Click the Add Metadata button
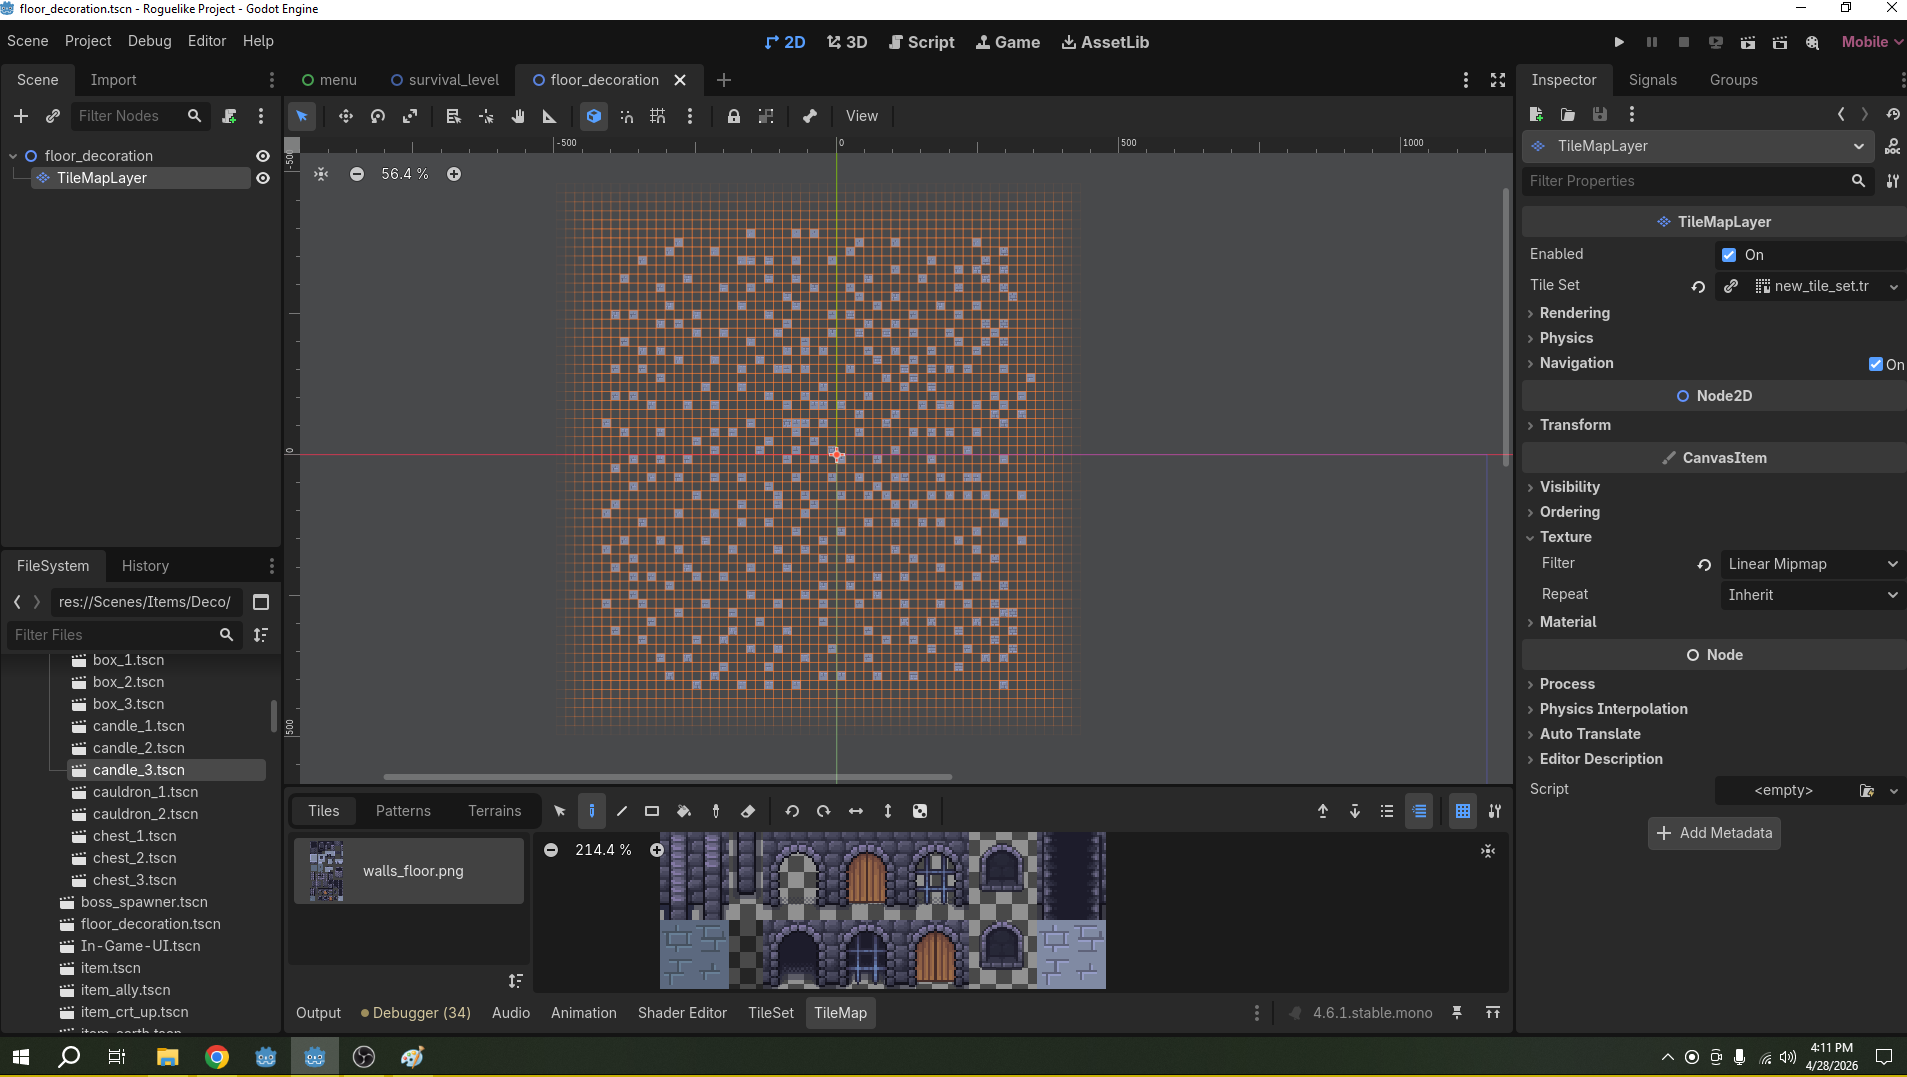This screenshot has height=1077, width=1907. pyautogui.click(x=1714, y=833)
